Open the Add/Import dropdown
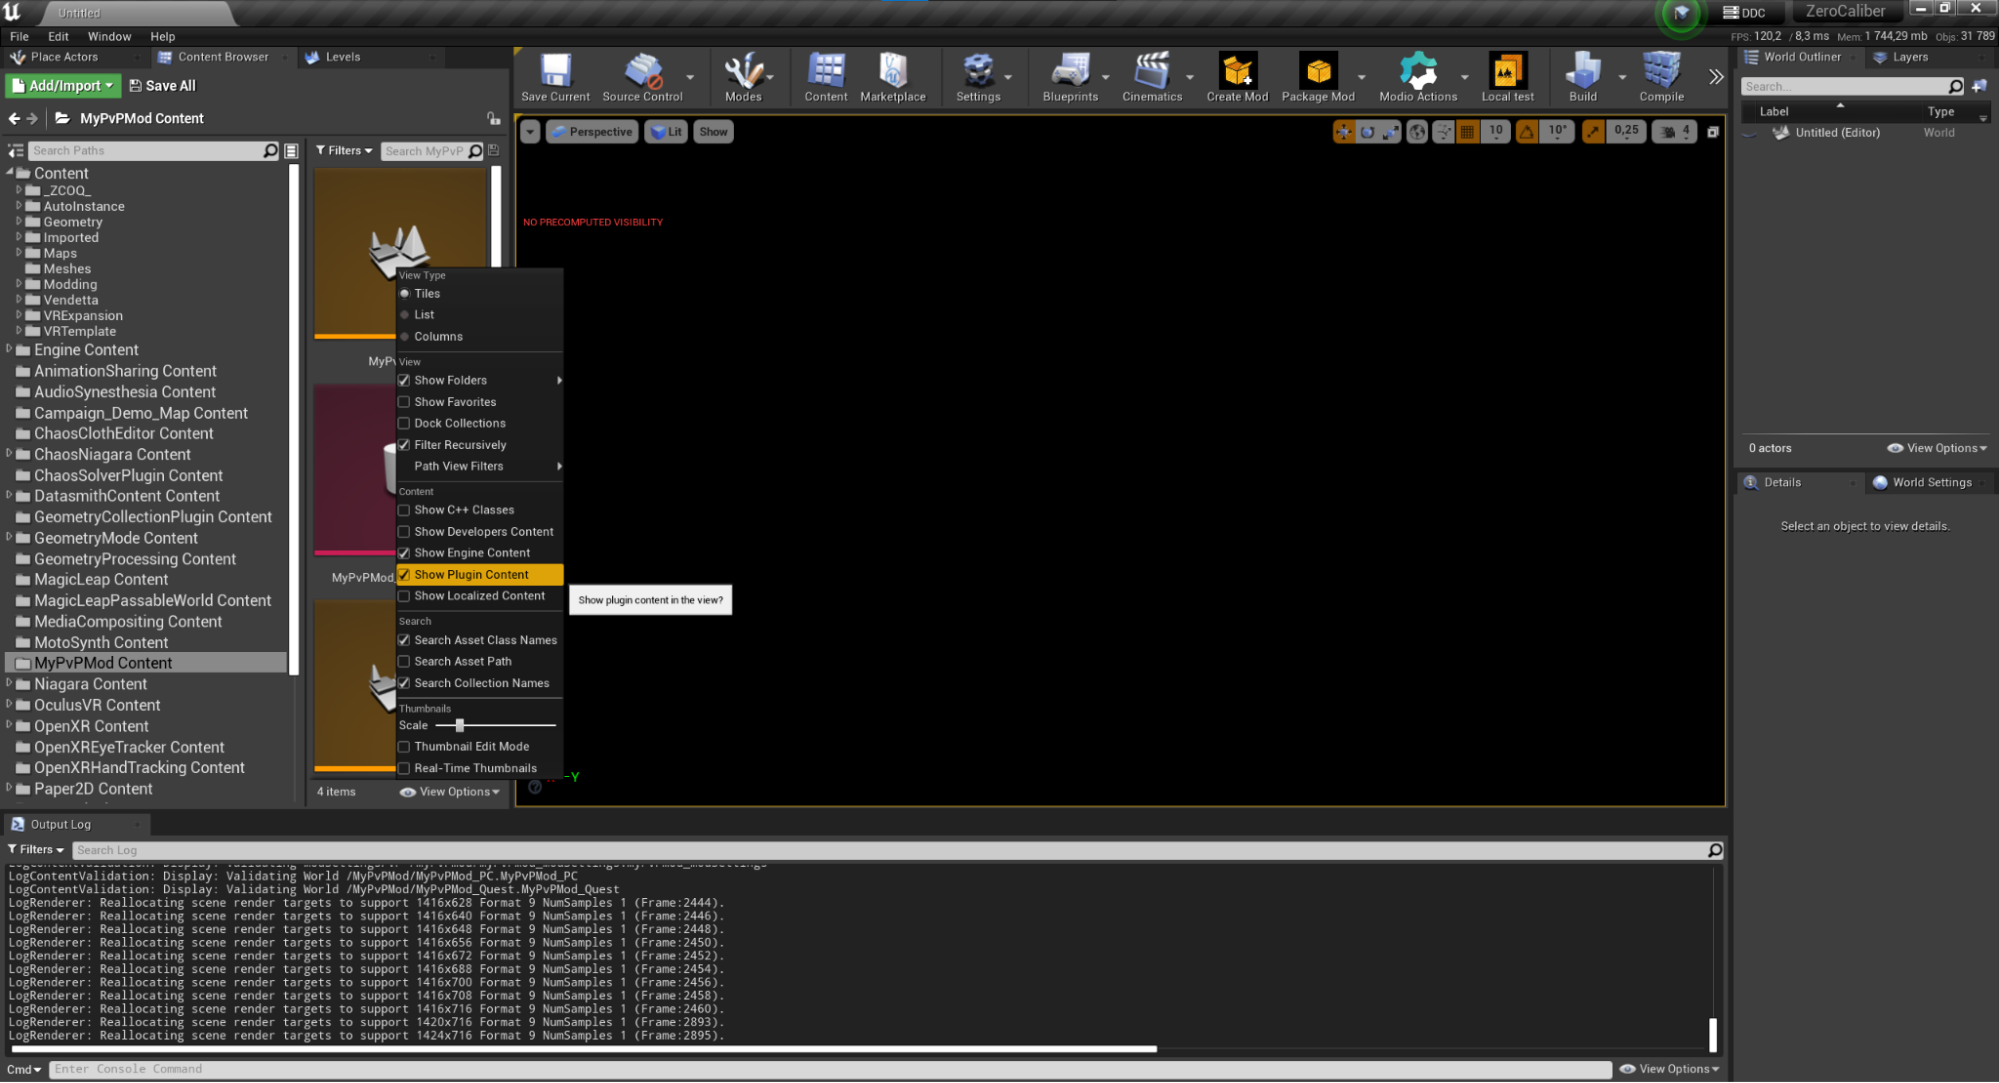The image size is (1999, 1083). [x=63, y=86]
